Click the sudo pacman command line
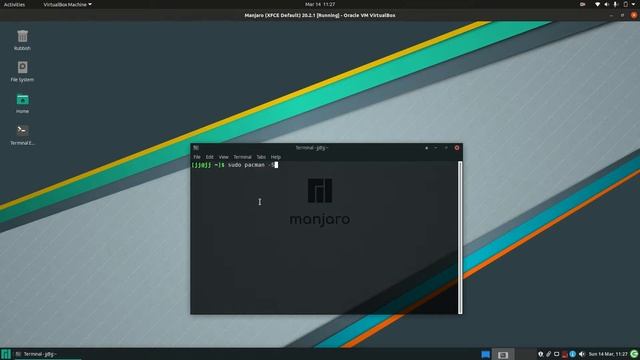The height and width of the screenshot is (360, 640). click(x=234, y=165)
